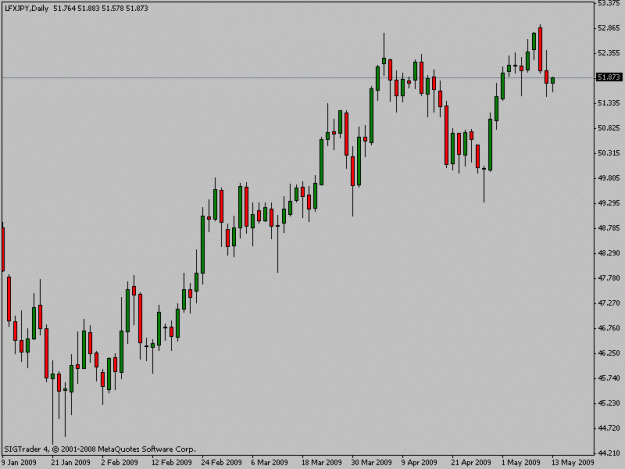Select the 52.355 price level label

(609, 53)
